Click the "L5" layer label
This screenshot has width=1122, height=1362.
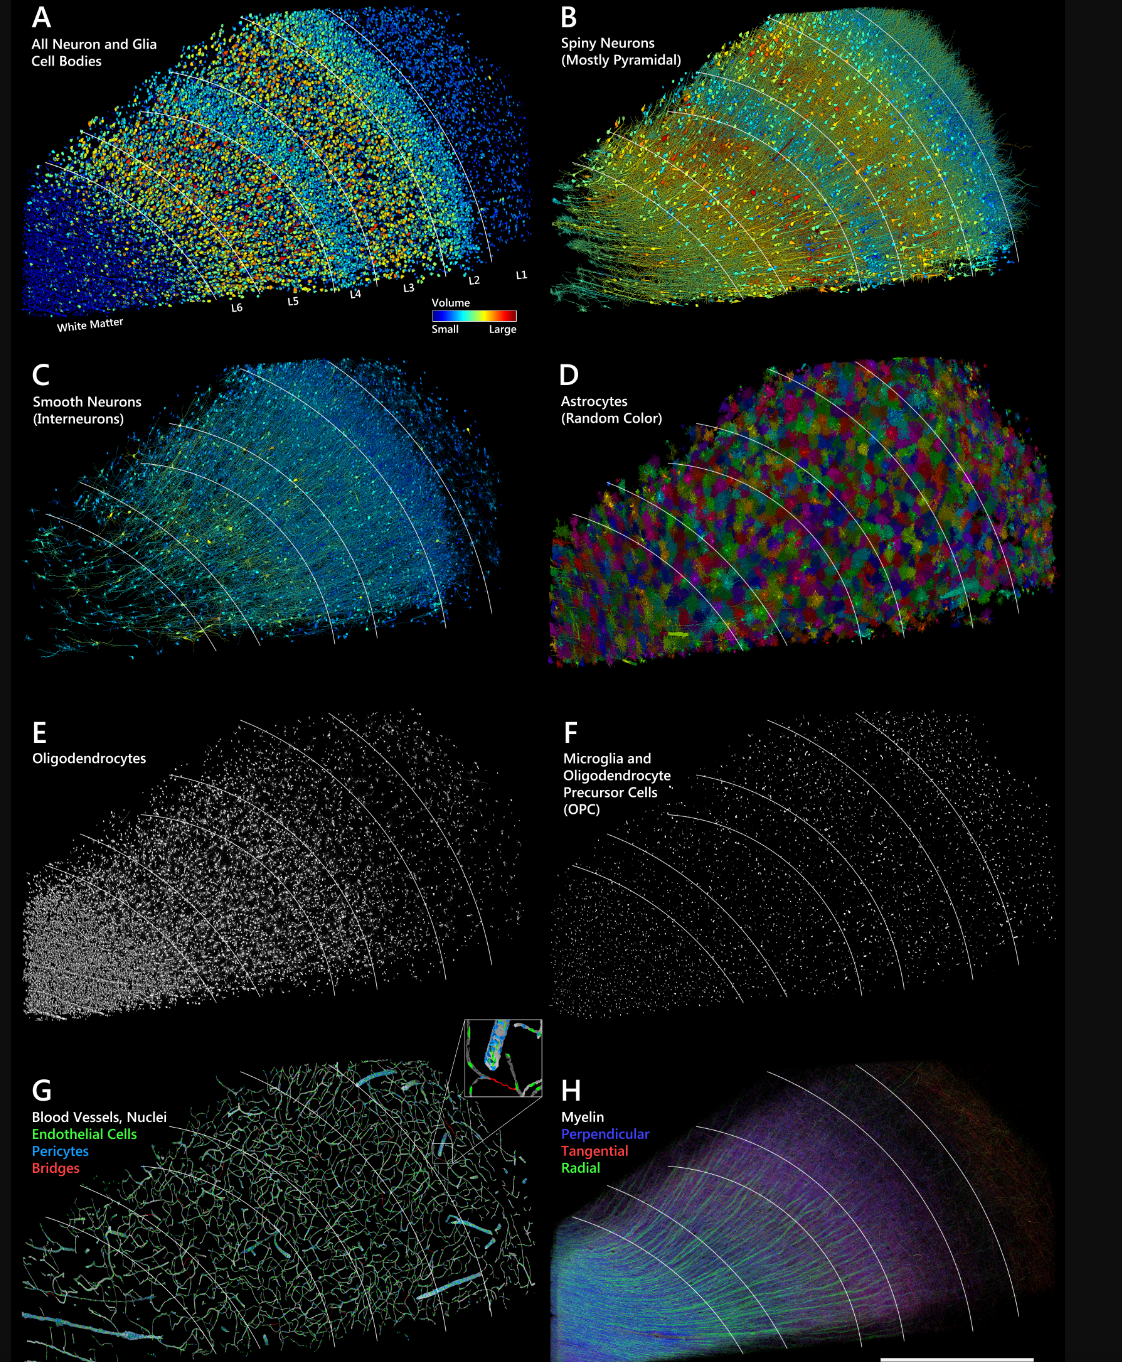pyautogui.click(x=293, y=301)
